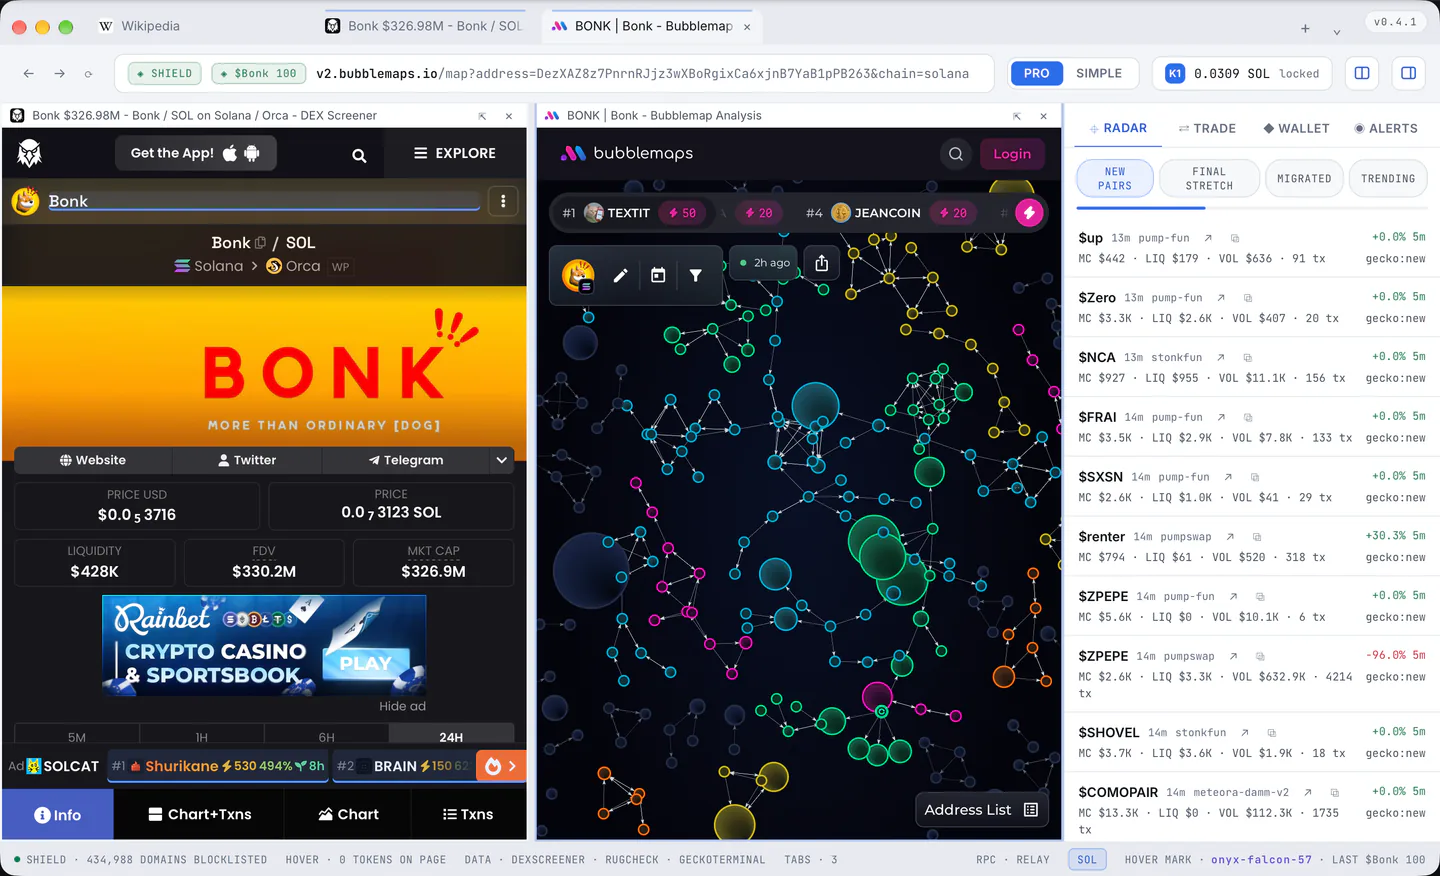1440x876 pixels.
Task: Click the pink lightning boost button
Action: [1029, 213]
